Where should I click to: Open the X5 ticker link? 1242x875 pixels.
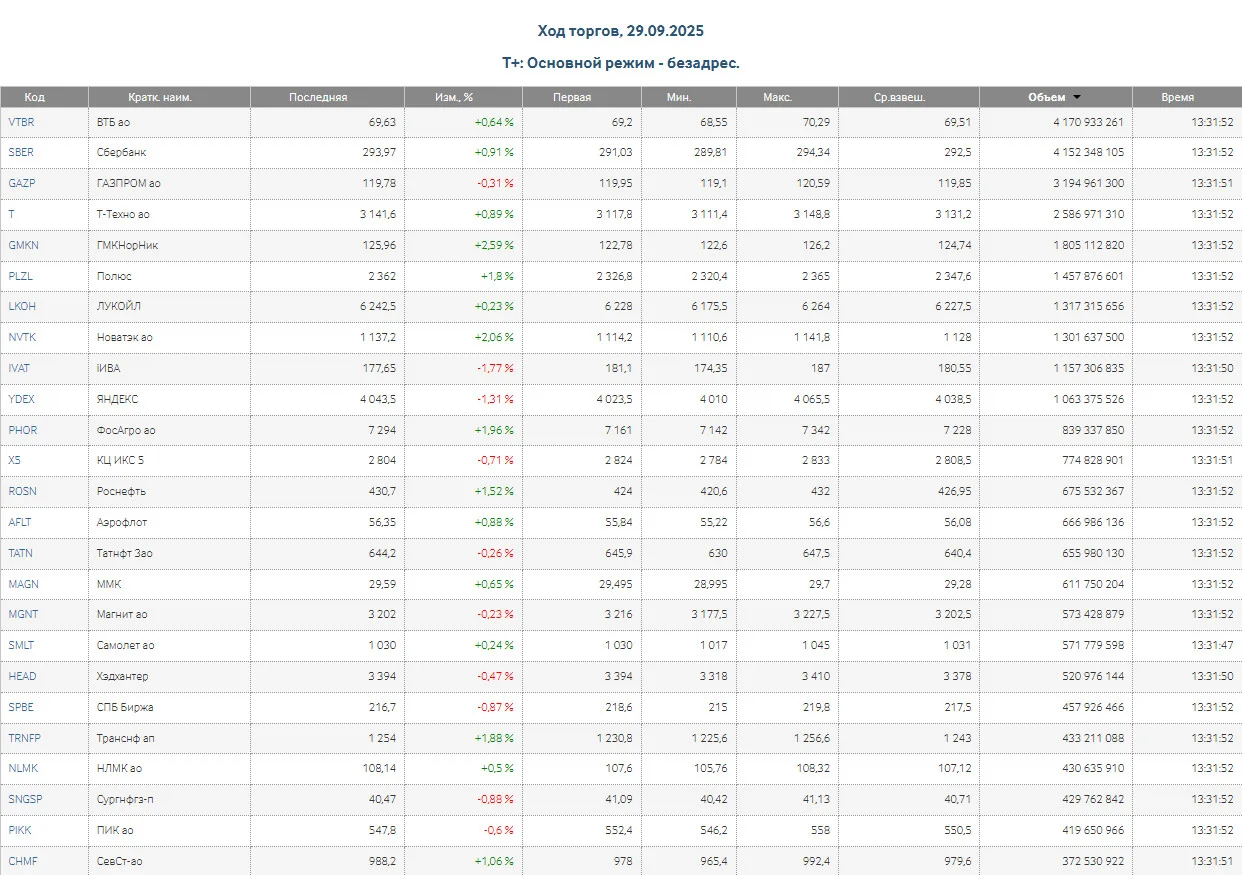pyautogui.click(x=14, y=461)
